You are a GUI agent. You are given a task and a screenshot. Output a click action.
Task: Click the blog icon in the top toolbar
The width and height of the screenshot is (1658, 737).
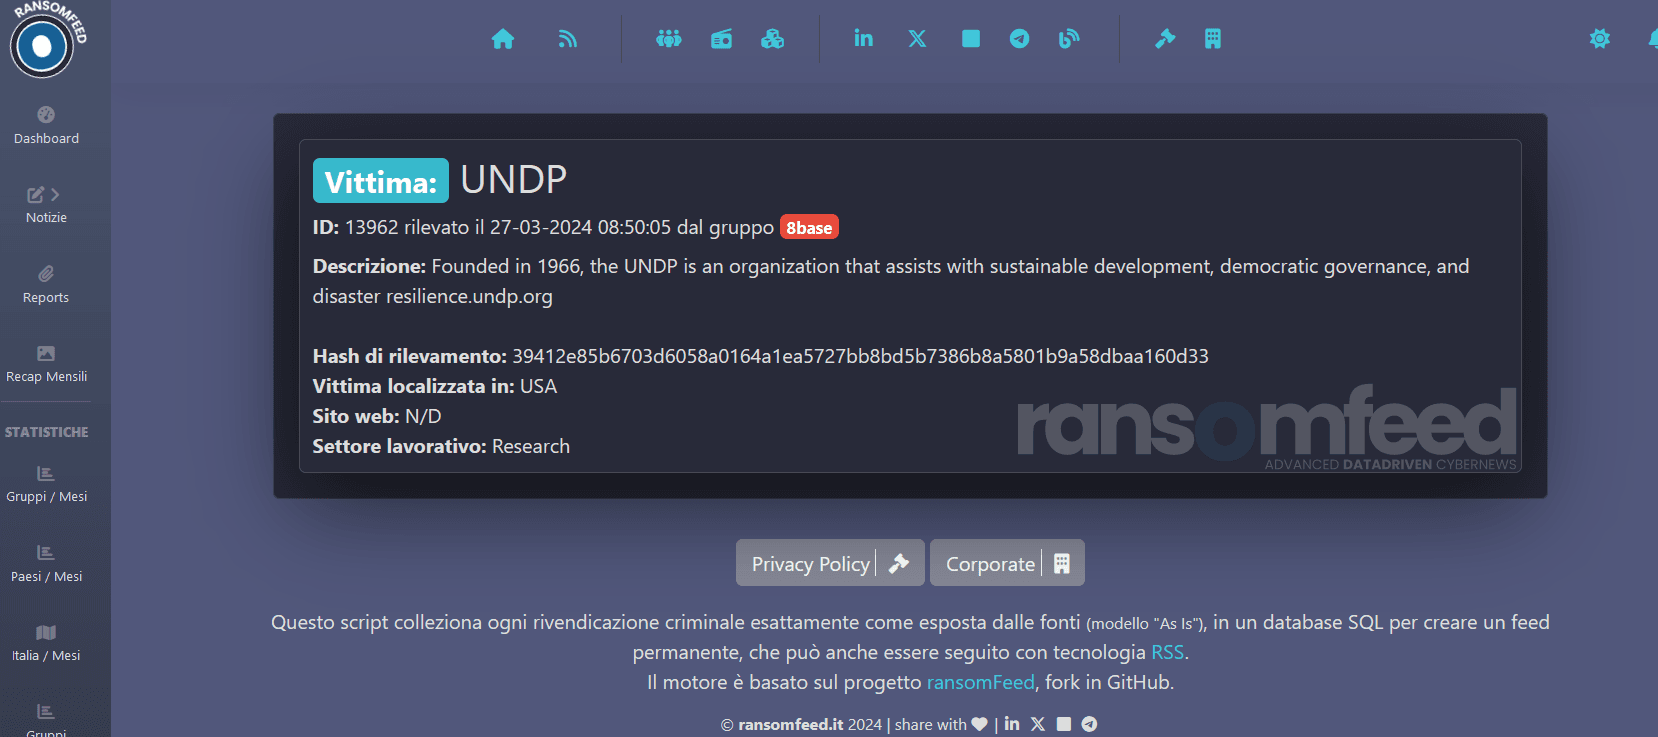(1069, 39)
